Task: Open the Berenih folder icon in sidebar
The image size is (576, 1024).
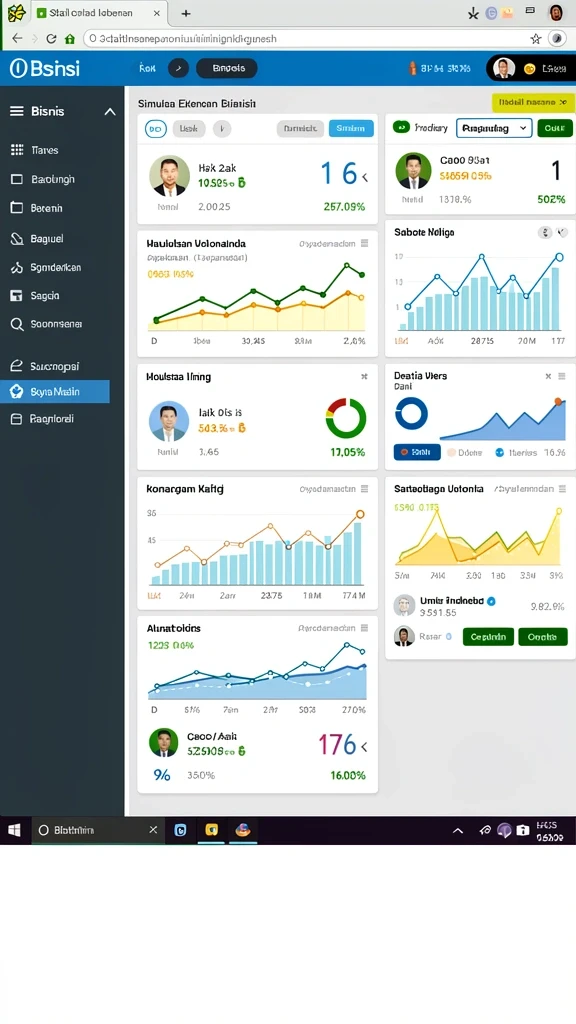Action: [17, 208]
